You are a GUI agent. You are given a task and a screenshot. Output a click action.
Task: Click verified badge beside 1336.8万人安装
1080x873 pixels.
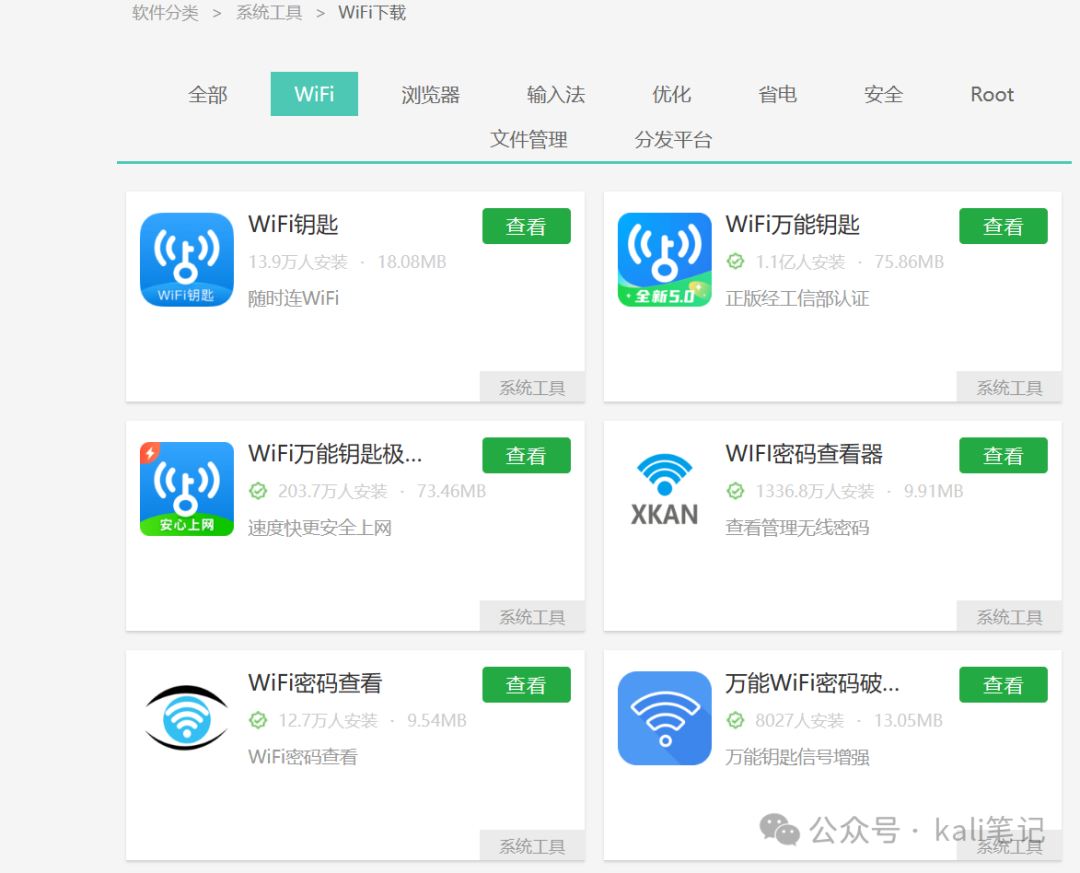(735, 491)
